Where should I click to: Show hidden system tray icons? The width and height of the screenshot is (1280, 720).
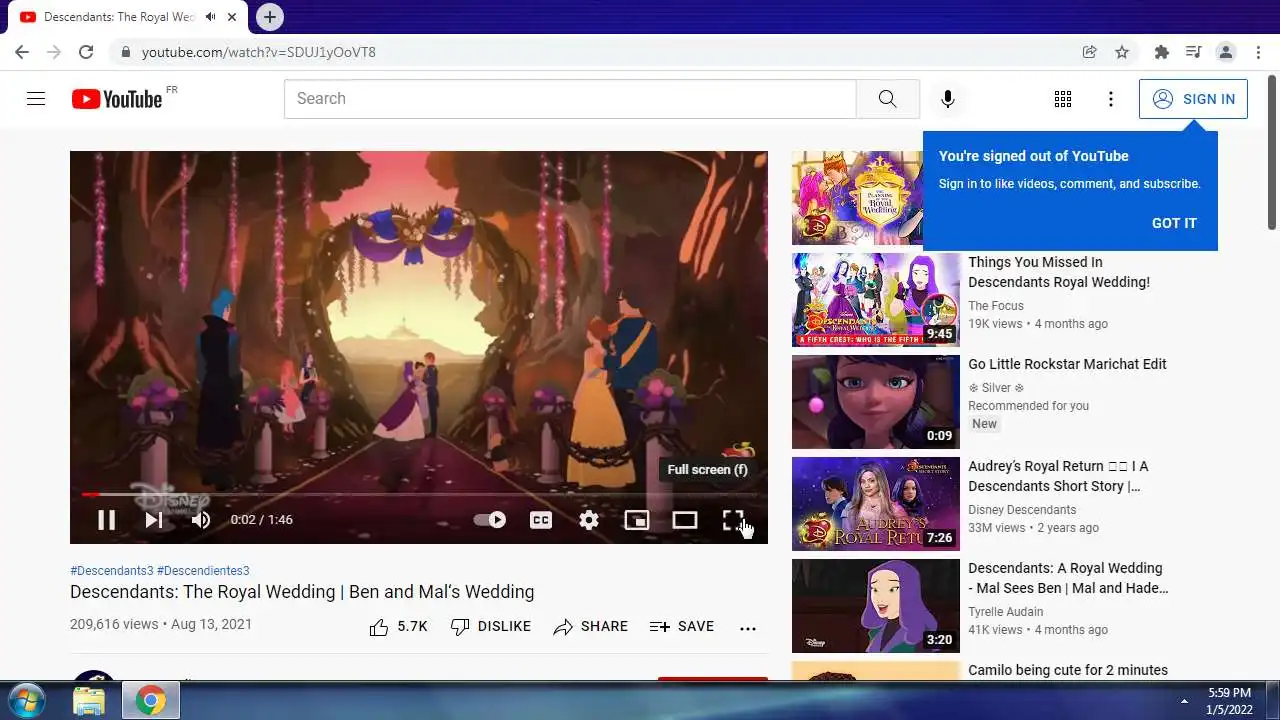[x=1184, y=701]
